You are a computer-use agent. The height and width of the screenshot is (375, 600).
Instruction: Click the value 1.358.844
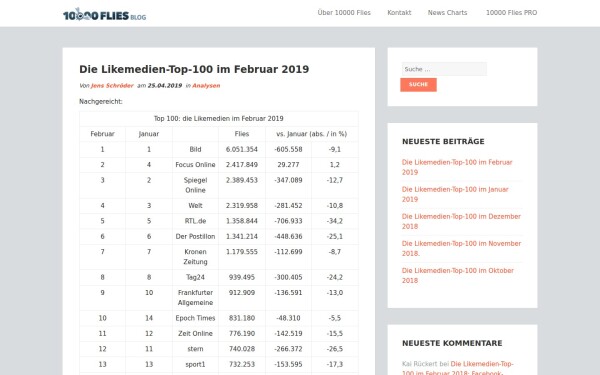(242, 221)
